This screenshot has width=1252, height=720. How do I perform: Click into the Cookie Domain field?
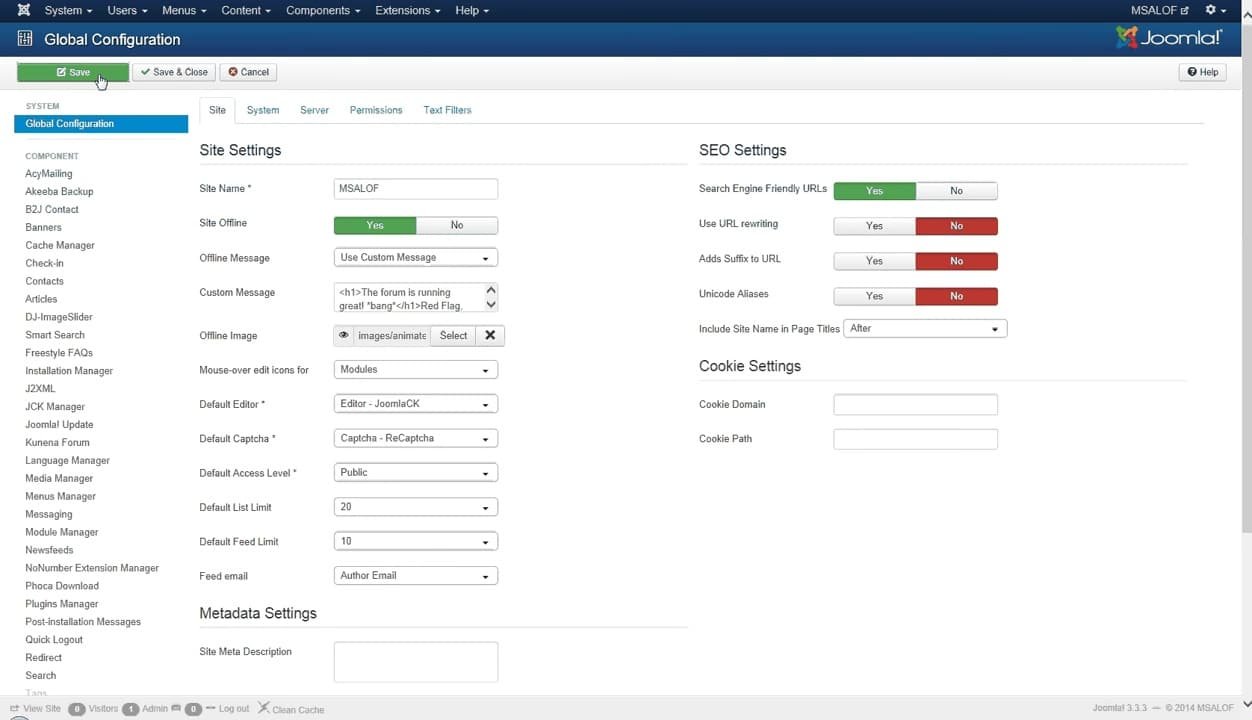[x=915, y=405]
